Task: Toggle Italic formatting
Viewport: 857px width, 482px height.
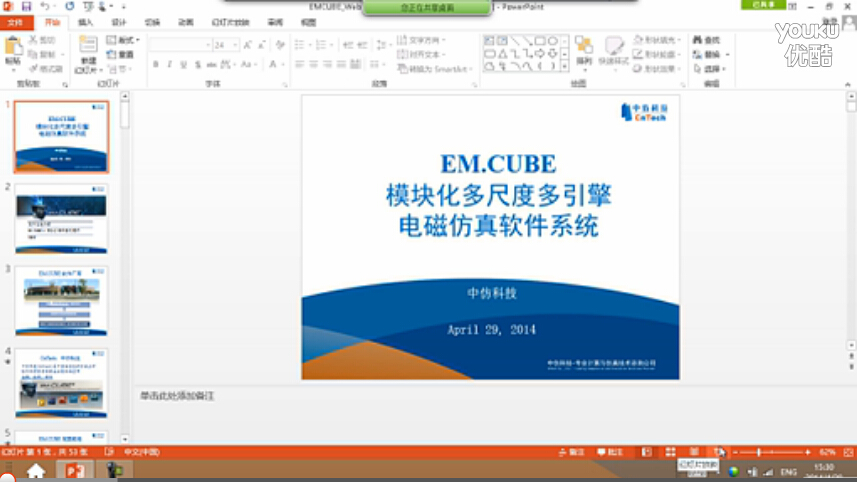Action: click(x=169, y=64)
